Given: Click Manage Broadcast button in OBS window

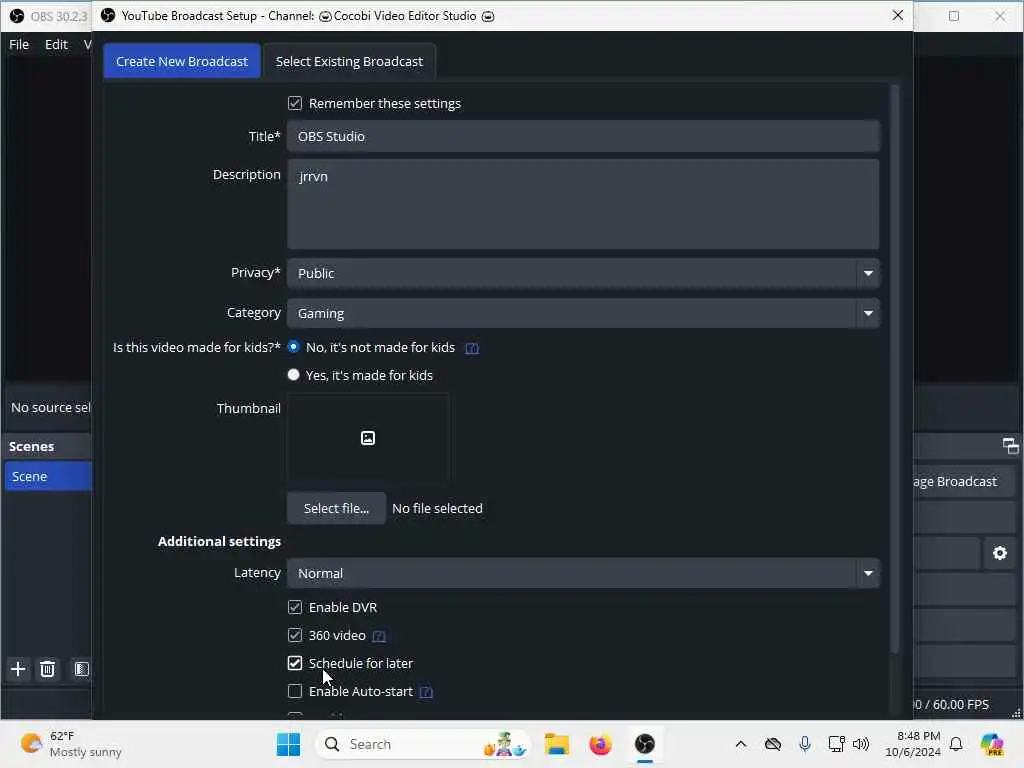Looking at the screenshot, I should pos(963,481).
